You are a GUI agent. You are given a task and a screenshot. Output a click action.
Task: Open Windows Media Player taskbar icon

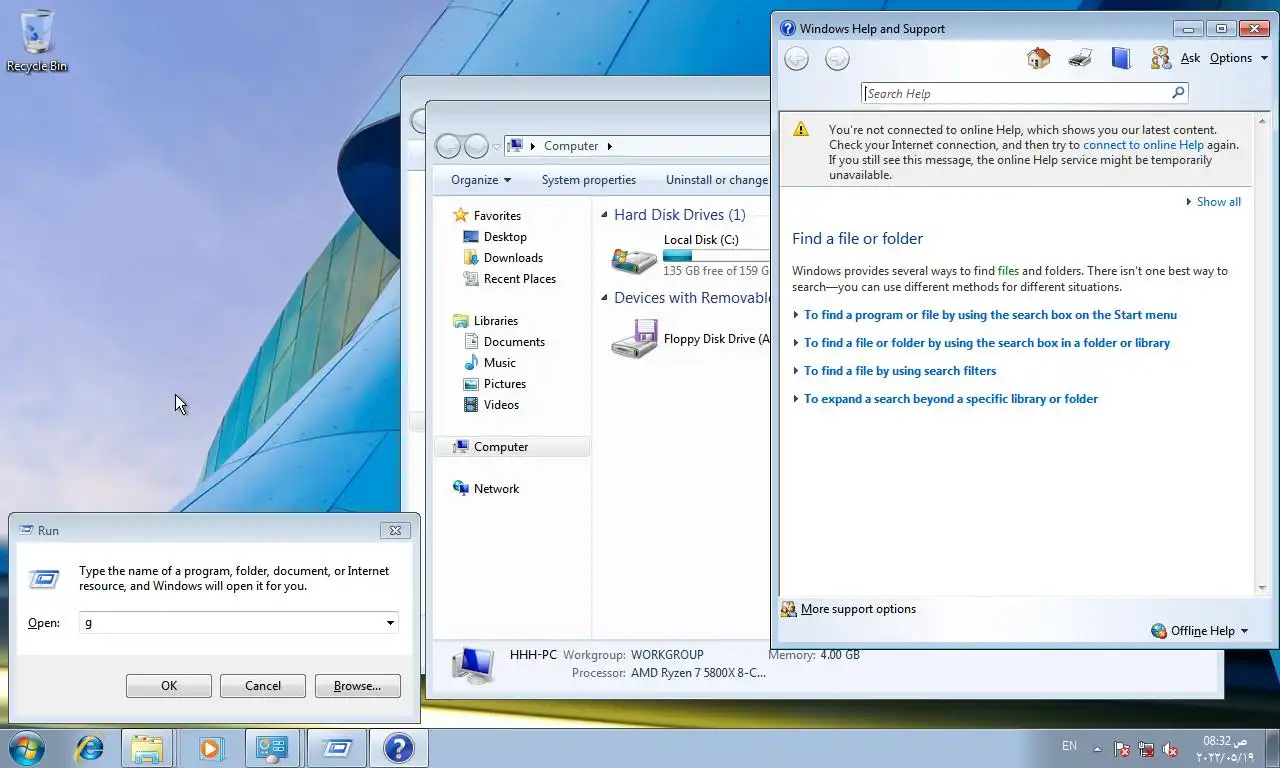(x=210, y=748)
